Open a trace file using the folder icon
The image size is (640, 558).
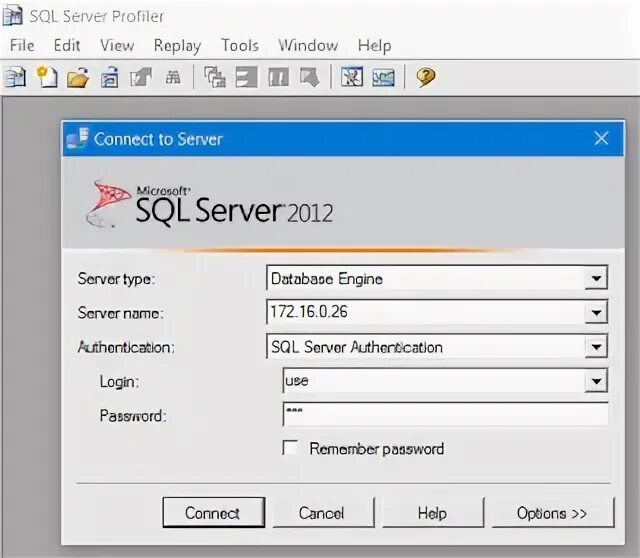point(78,77)
